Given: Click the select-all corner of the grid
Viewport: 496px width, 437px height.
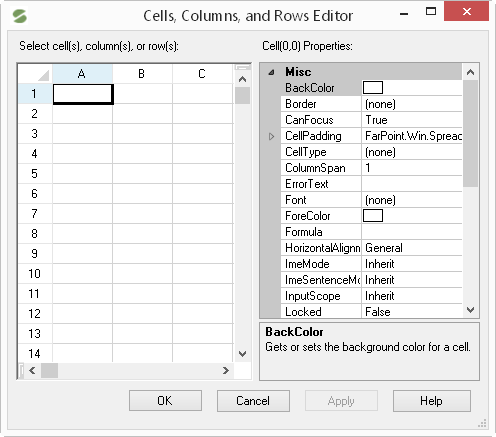Looking at the screenshot, I should (35, 74).
